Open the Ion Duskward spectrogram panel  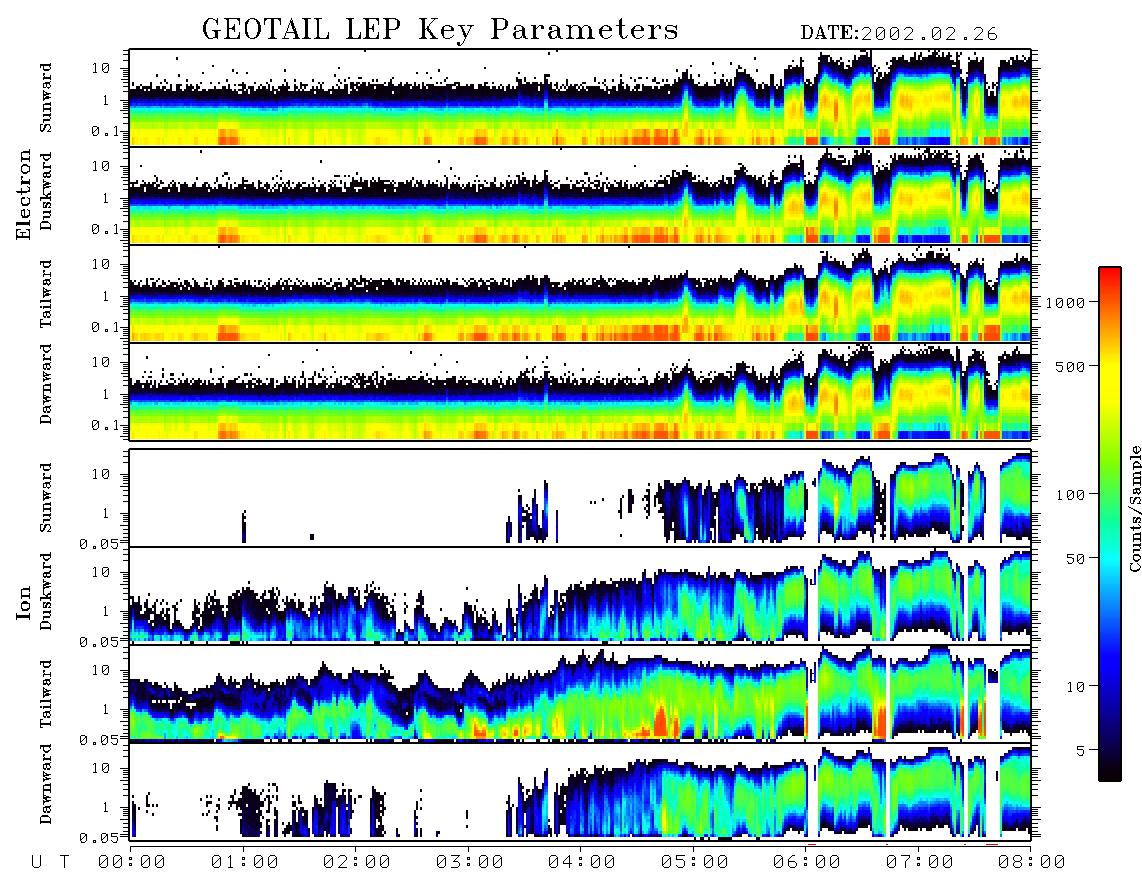(580, 595)
